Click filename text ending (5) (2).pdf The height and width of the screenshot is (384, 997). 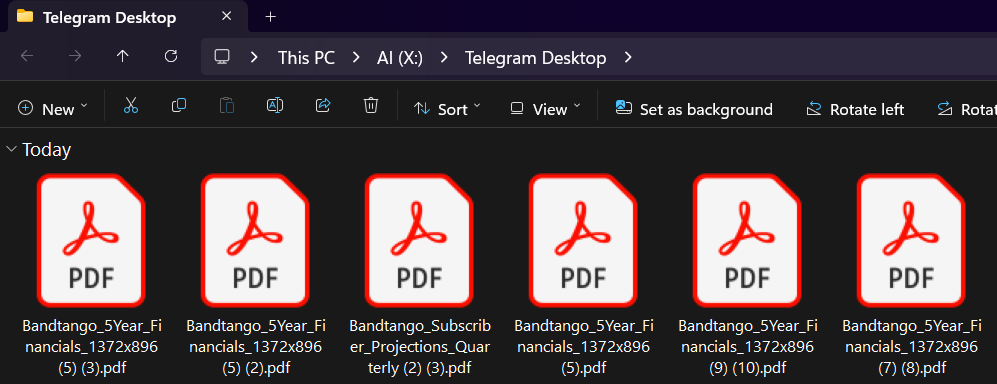(256, 347)
